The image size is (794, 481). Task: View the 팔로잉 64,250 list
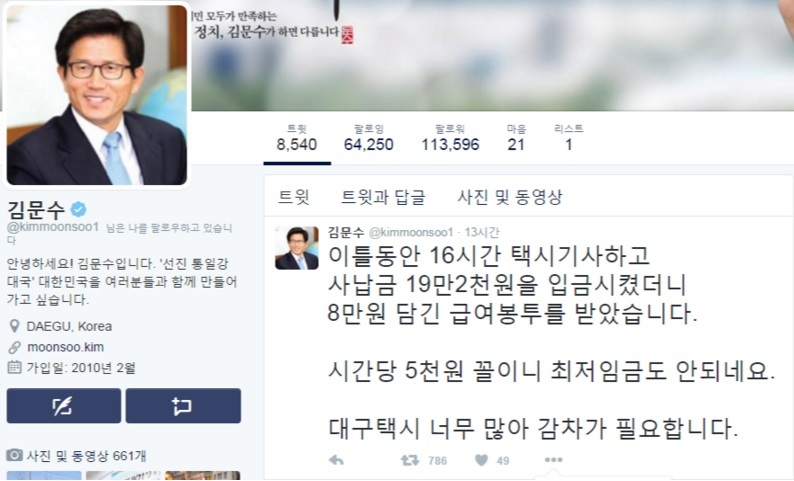click(x=369, y=138)
